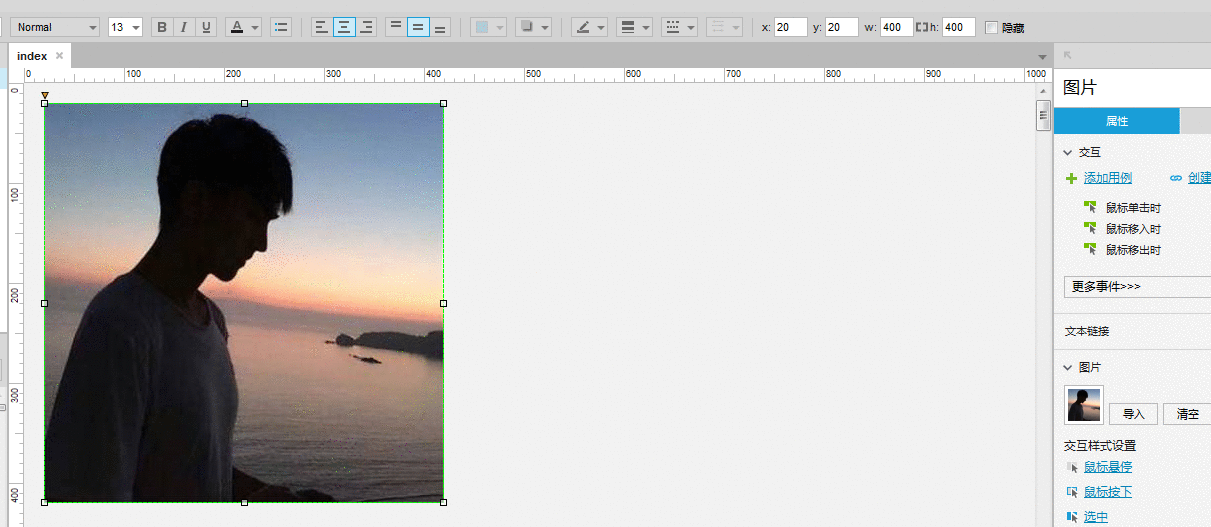Click the 清空 clear button
This screenshot has height=527, width=1211.
pos(1187,414)
